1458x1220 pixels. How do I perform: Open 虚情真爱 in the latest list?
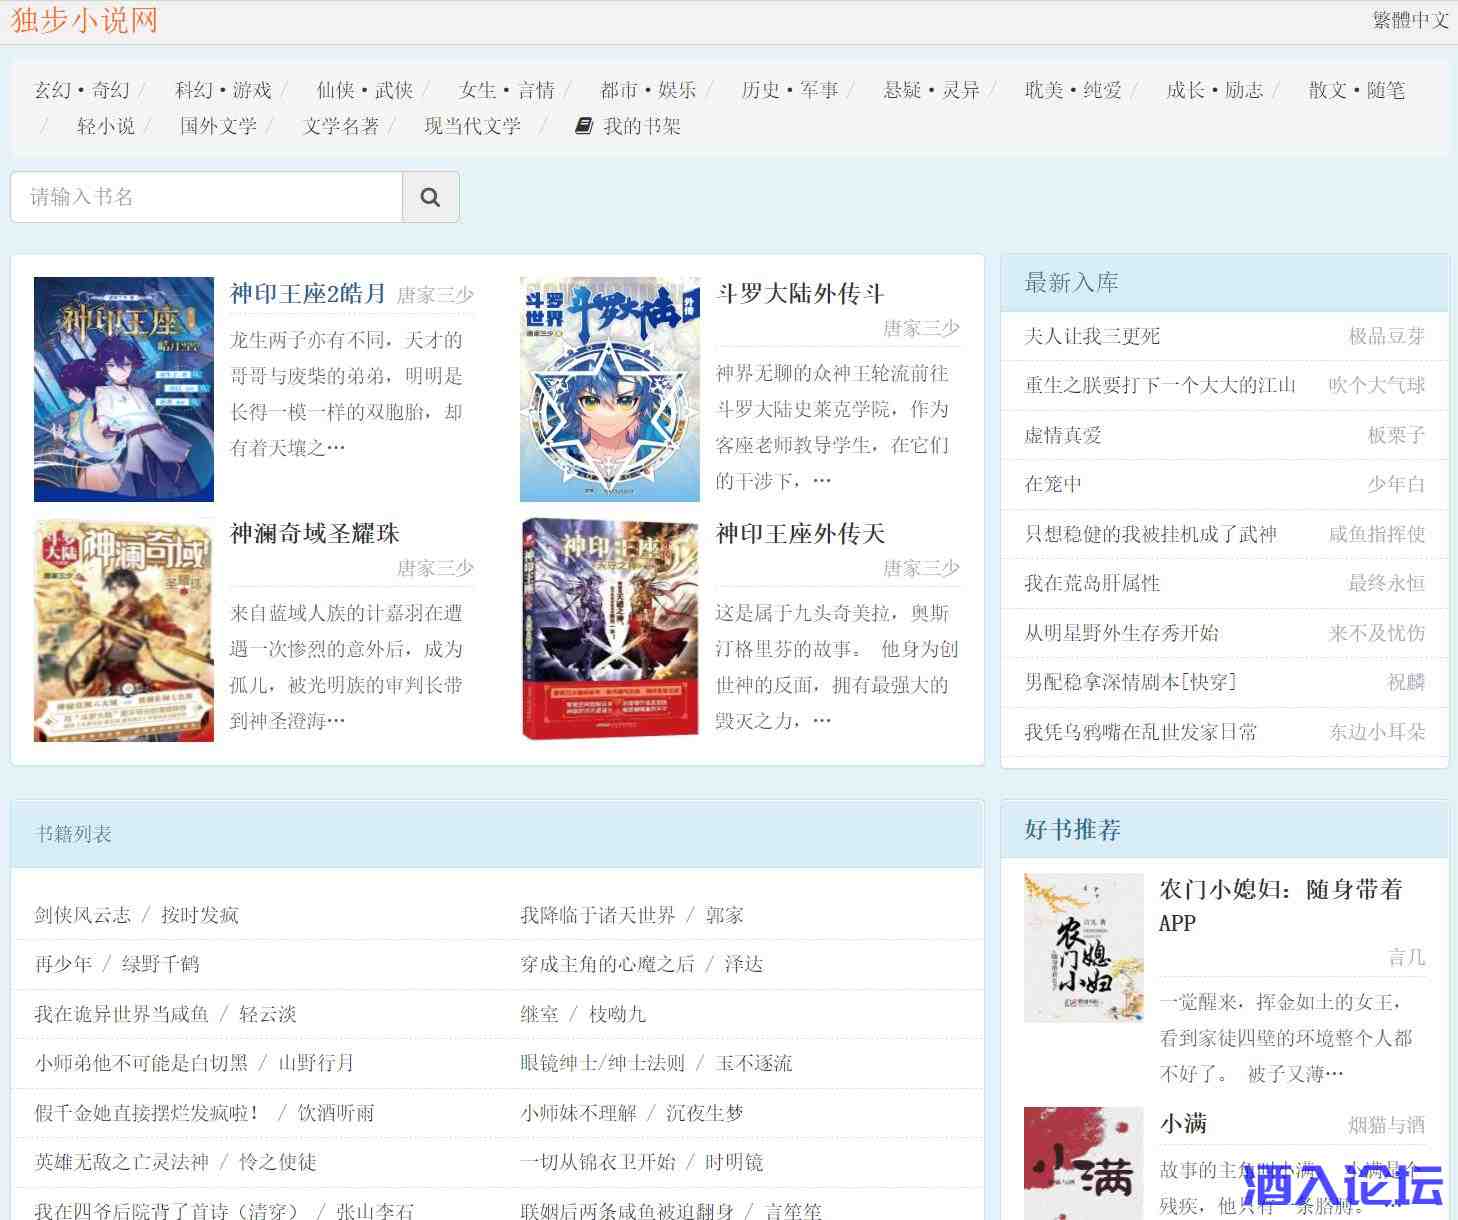click(x=1063, y=435)
